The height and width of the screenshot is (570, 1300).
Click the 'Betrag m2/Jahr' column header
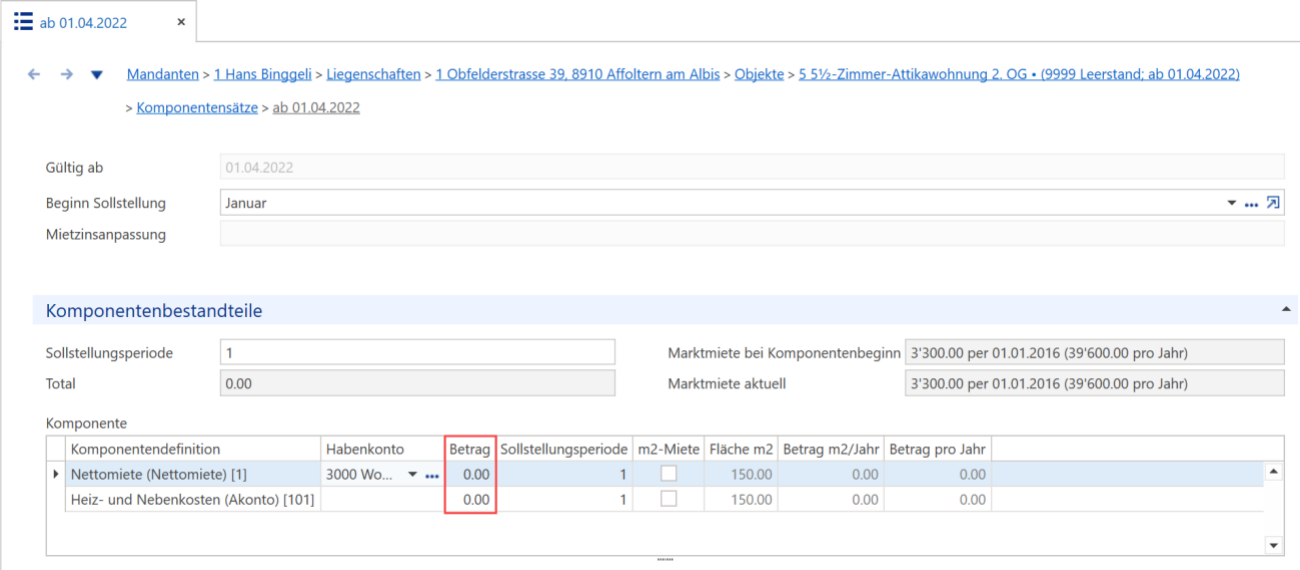point(830,449)
